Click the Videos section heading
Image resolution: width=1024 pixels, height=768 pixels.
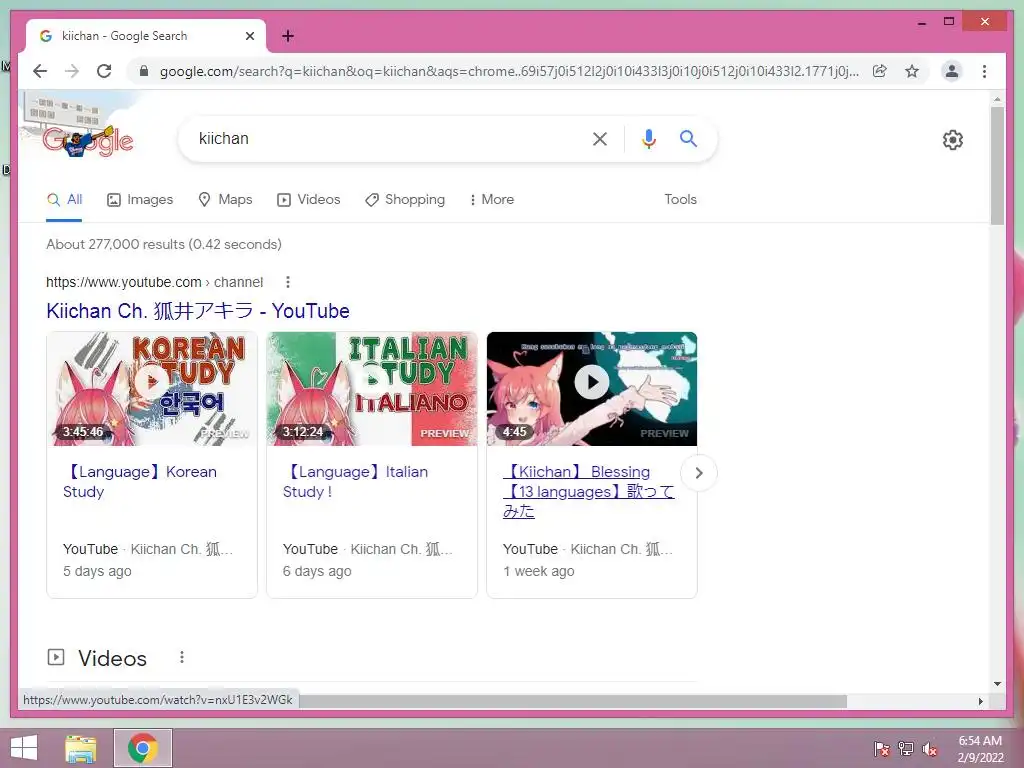click(112, 658)
